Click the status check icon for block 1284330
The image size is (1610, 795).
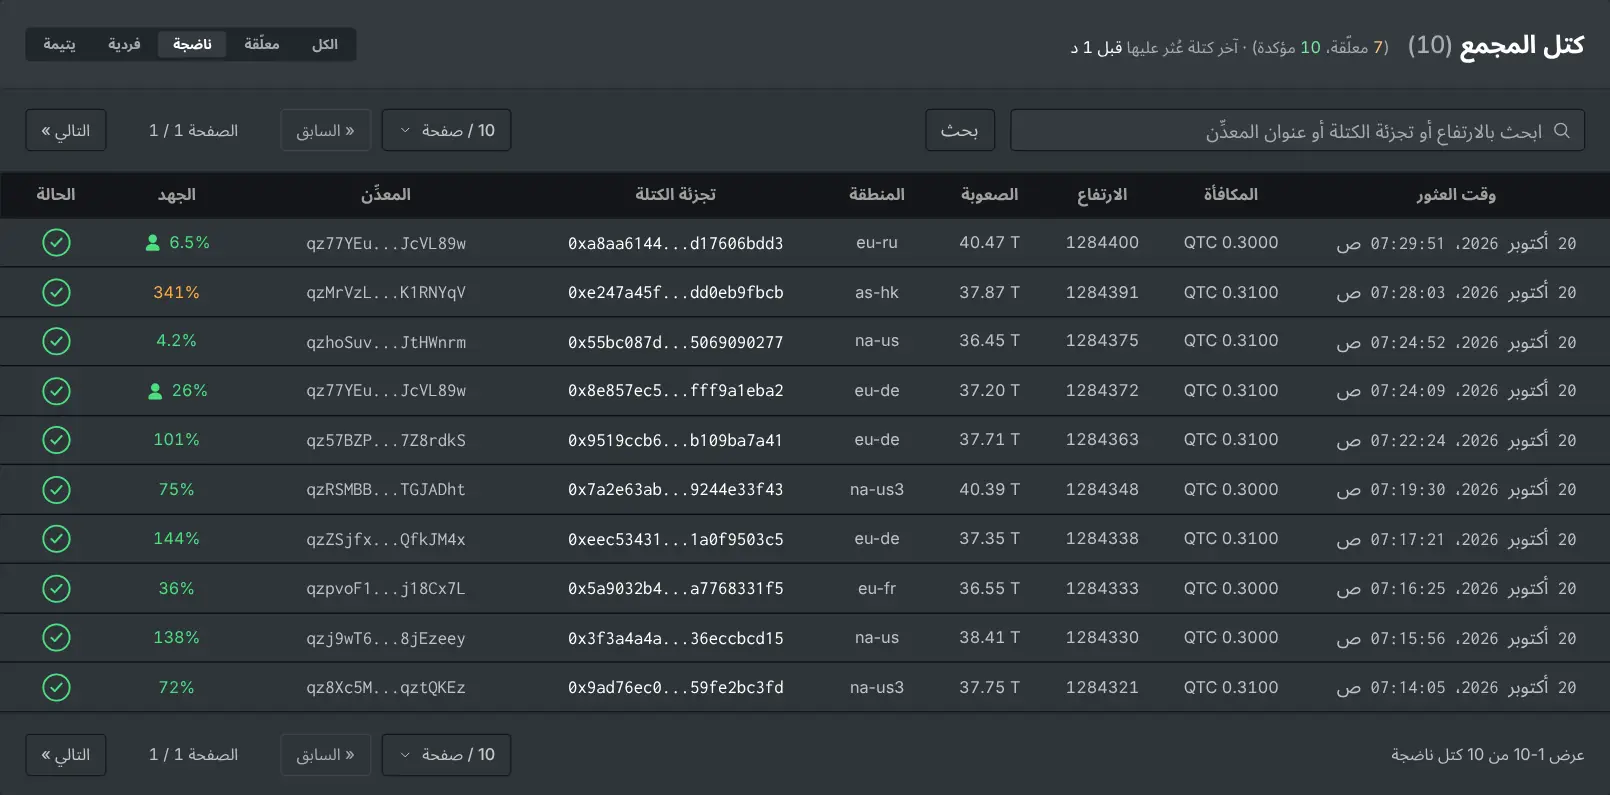(57, 638)
